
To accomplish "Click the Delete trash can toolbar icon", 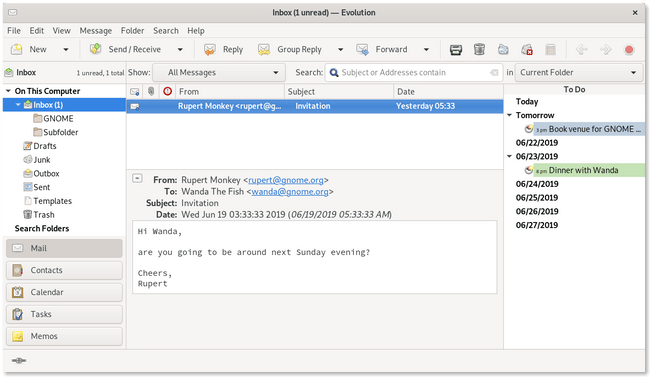I will 479,49.
